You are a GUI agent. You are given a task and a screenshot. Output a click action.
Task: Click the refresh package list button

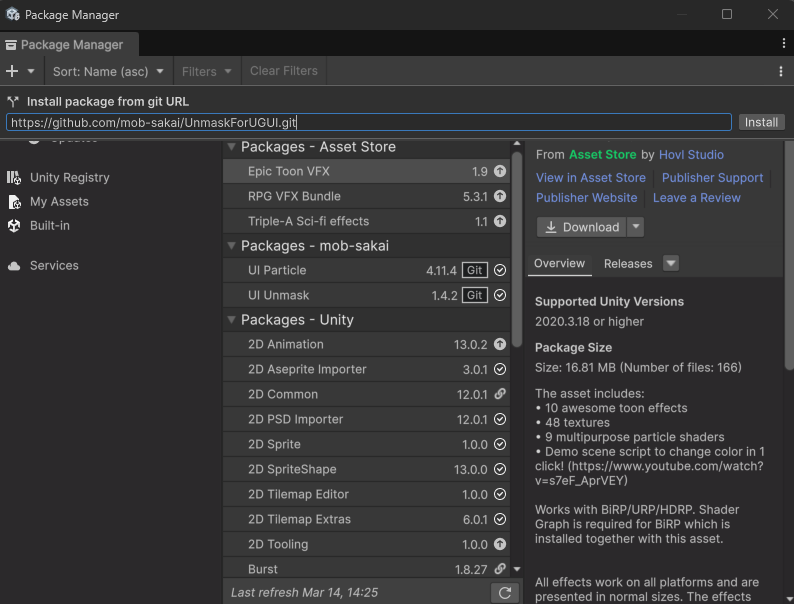504,593
